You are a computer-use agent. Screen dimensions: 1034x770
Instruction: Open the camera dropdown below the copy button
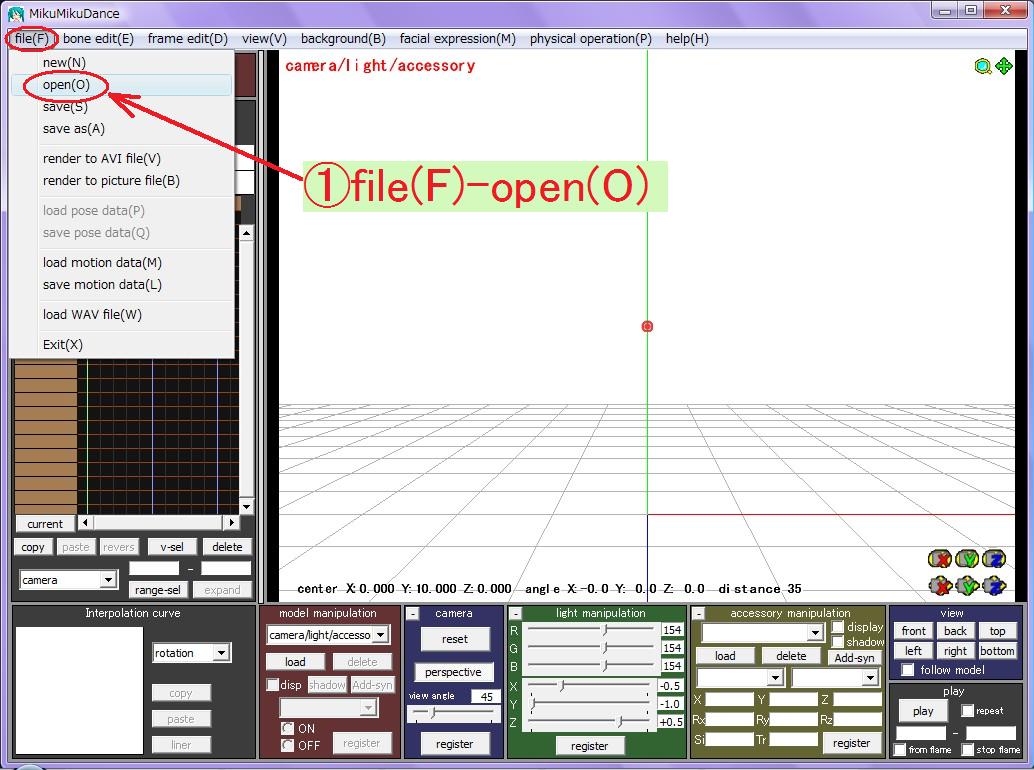click(x=107, y=579)
